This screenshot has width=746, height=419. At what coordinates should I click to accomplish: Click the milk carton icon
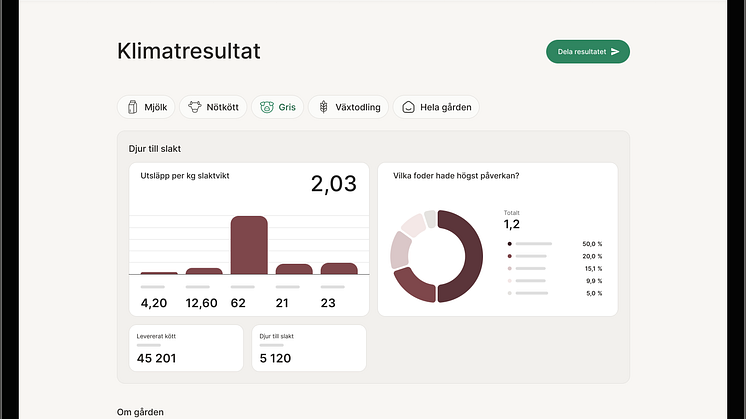point(131,107)
